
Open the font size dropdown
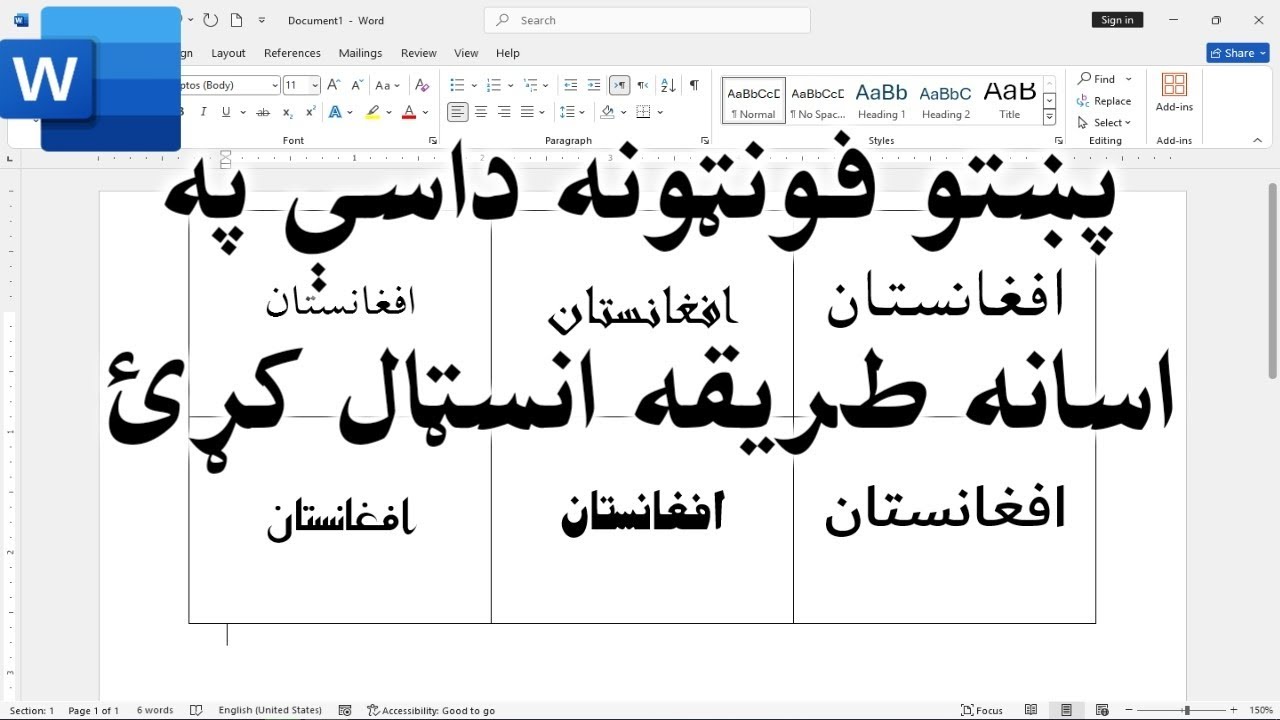(x=315, y=85)
